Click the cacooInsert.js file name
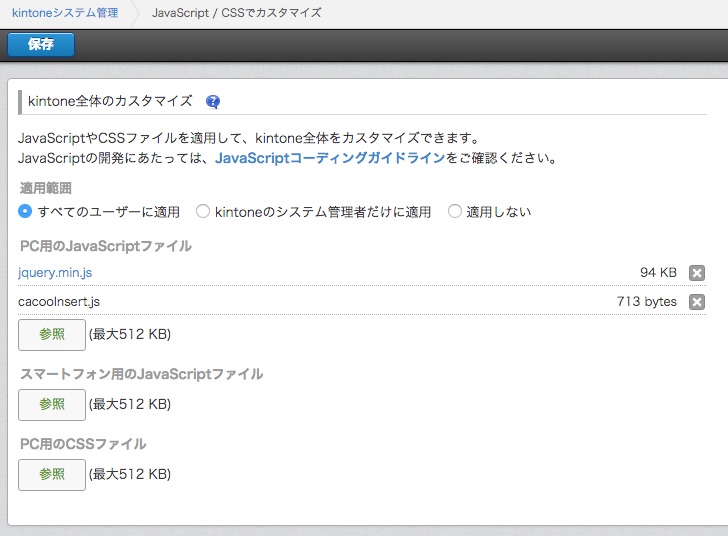The height and width of the screenshot is (536, 728). (x=59, y=301)
